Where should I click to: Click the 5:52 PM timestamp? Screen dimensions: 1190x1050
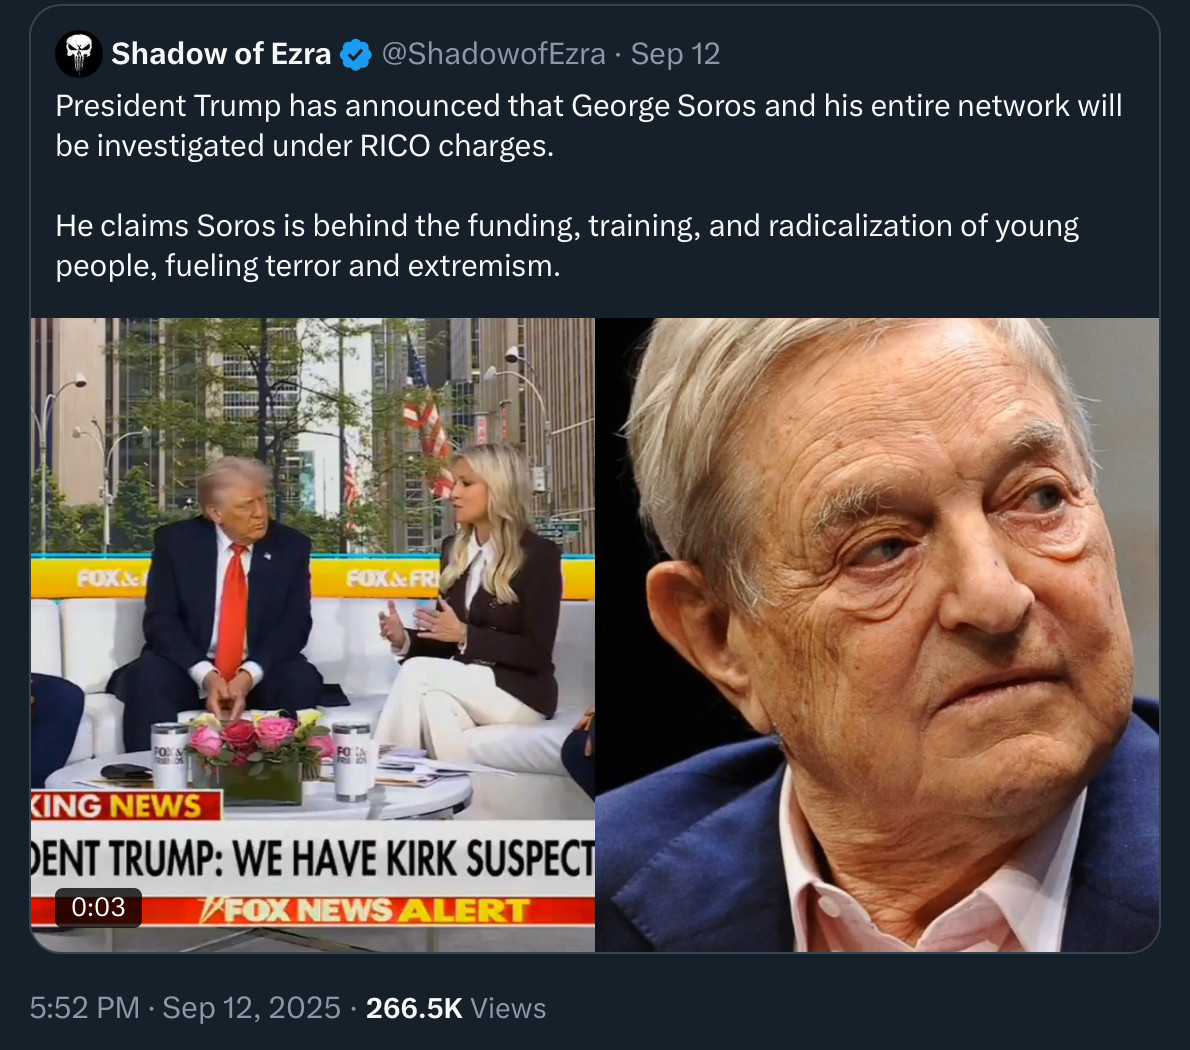[84, 1008]
